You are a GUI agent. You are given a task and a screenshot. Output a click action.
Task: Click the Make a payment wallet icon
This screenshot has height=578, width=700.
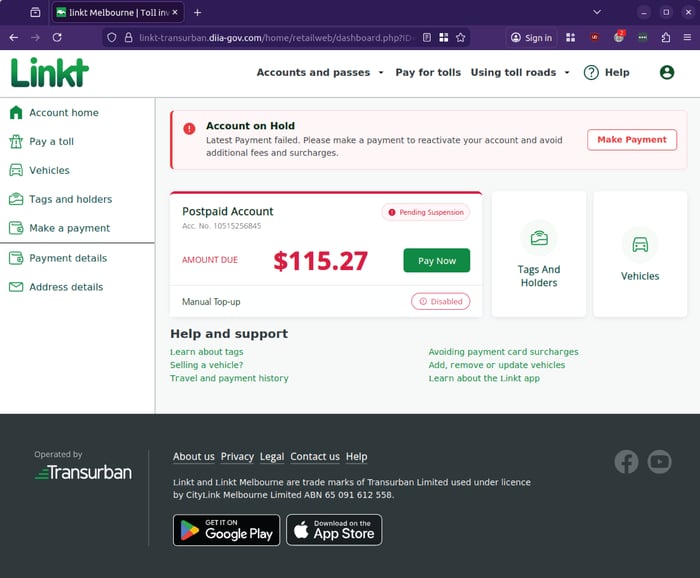click(x=16, y=228)
